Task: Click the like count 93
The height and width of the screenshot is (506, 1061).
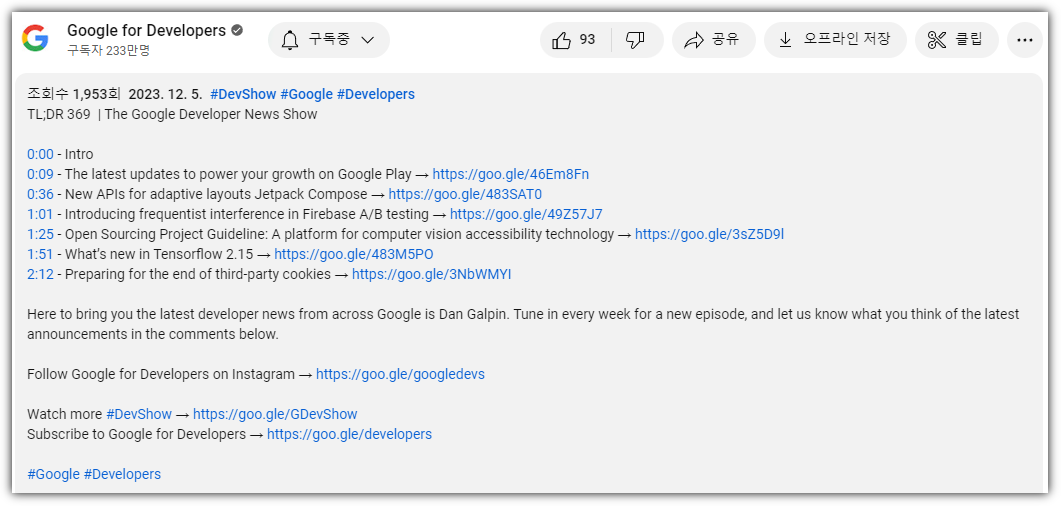Action: point(587,40)
